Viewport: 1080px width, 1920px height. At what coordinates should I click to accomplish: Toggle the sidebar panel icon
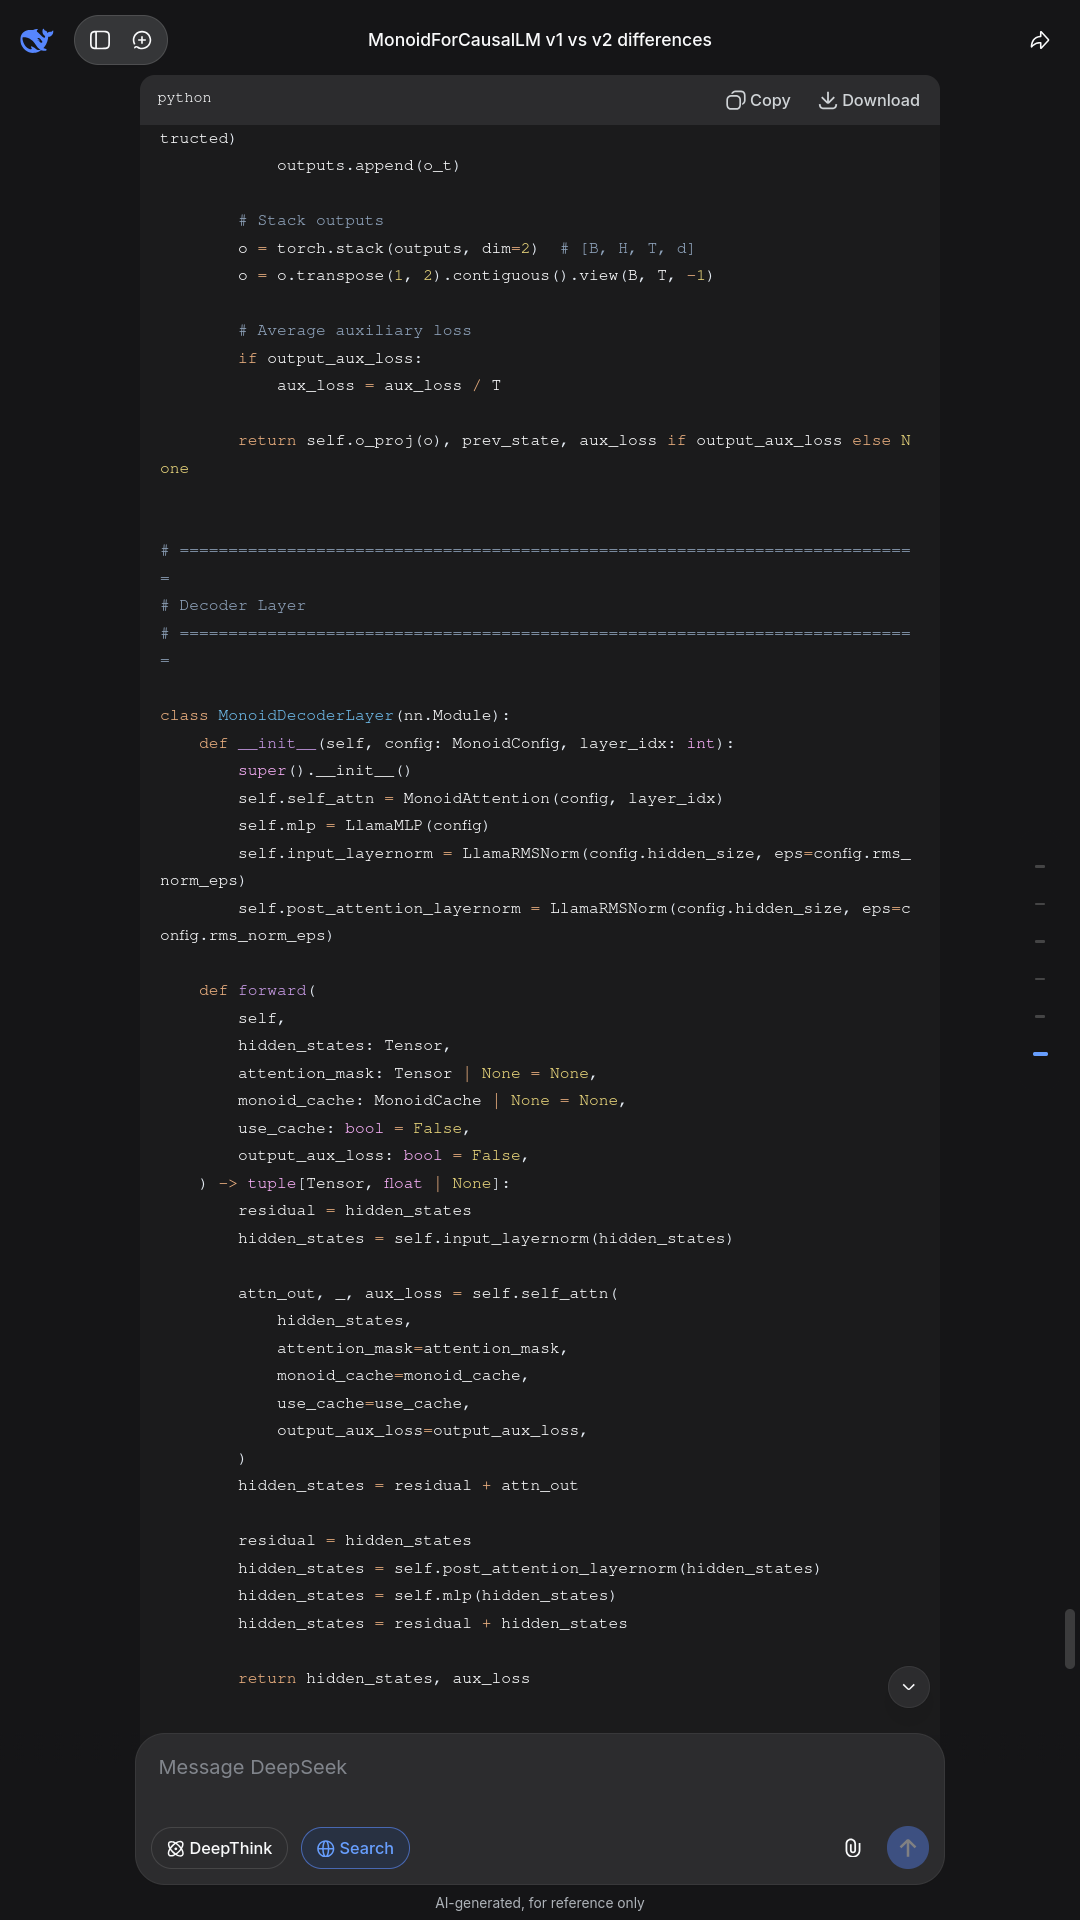tap(100, 40)
